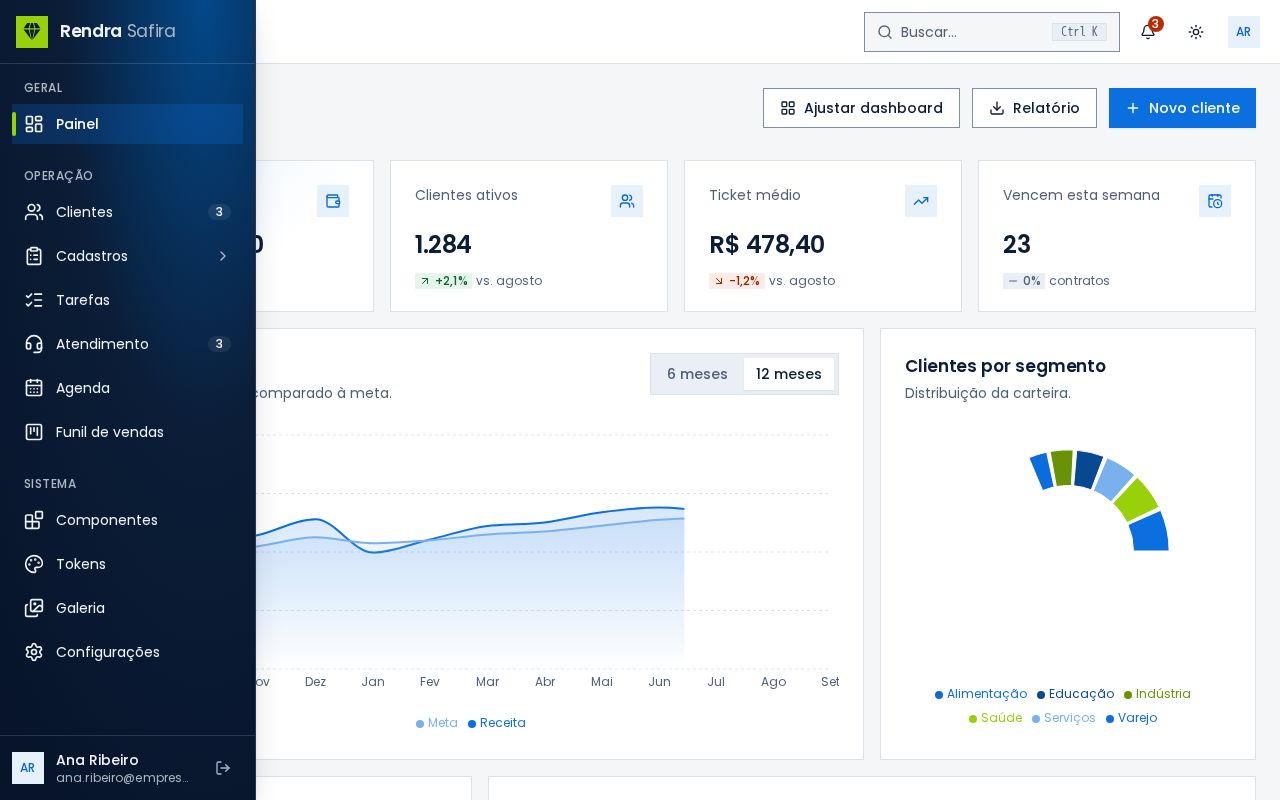Click the Componentes icon in sidebar
Image resolution: width=1280 pixels, height=800 pixels.
click(x=34, y=520)
